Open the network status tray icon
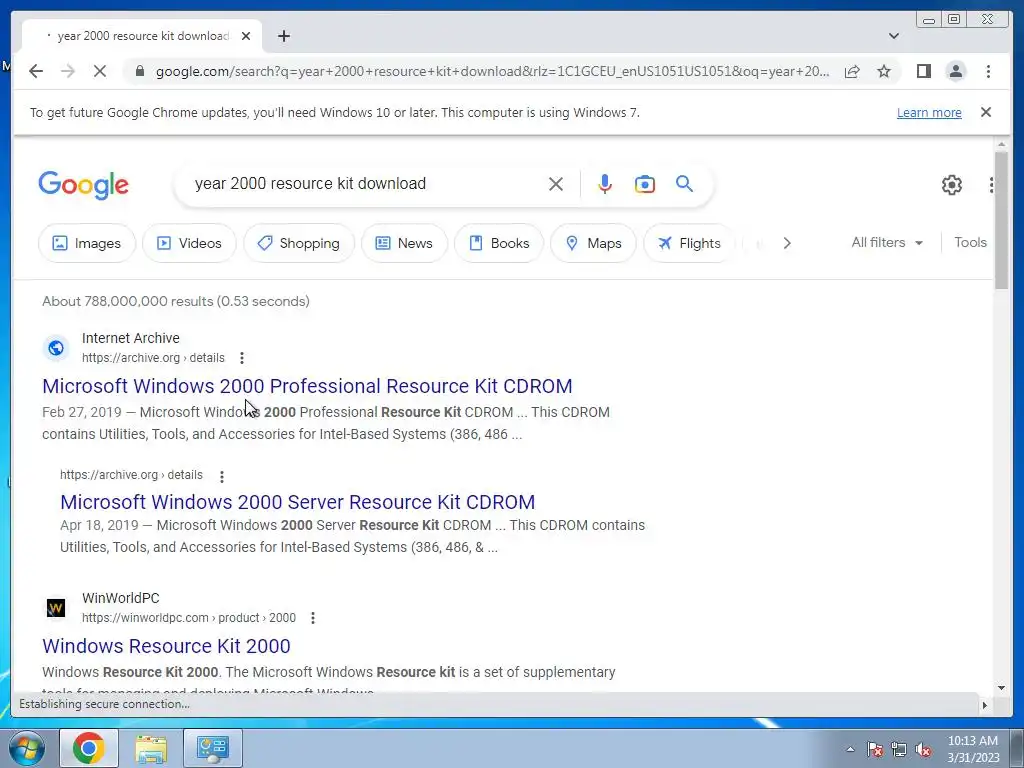 (x=899, y=749)
